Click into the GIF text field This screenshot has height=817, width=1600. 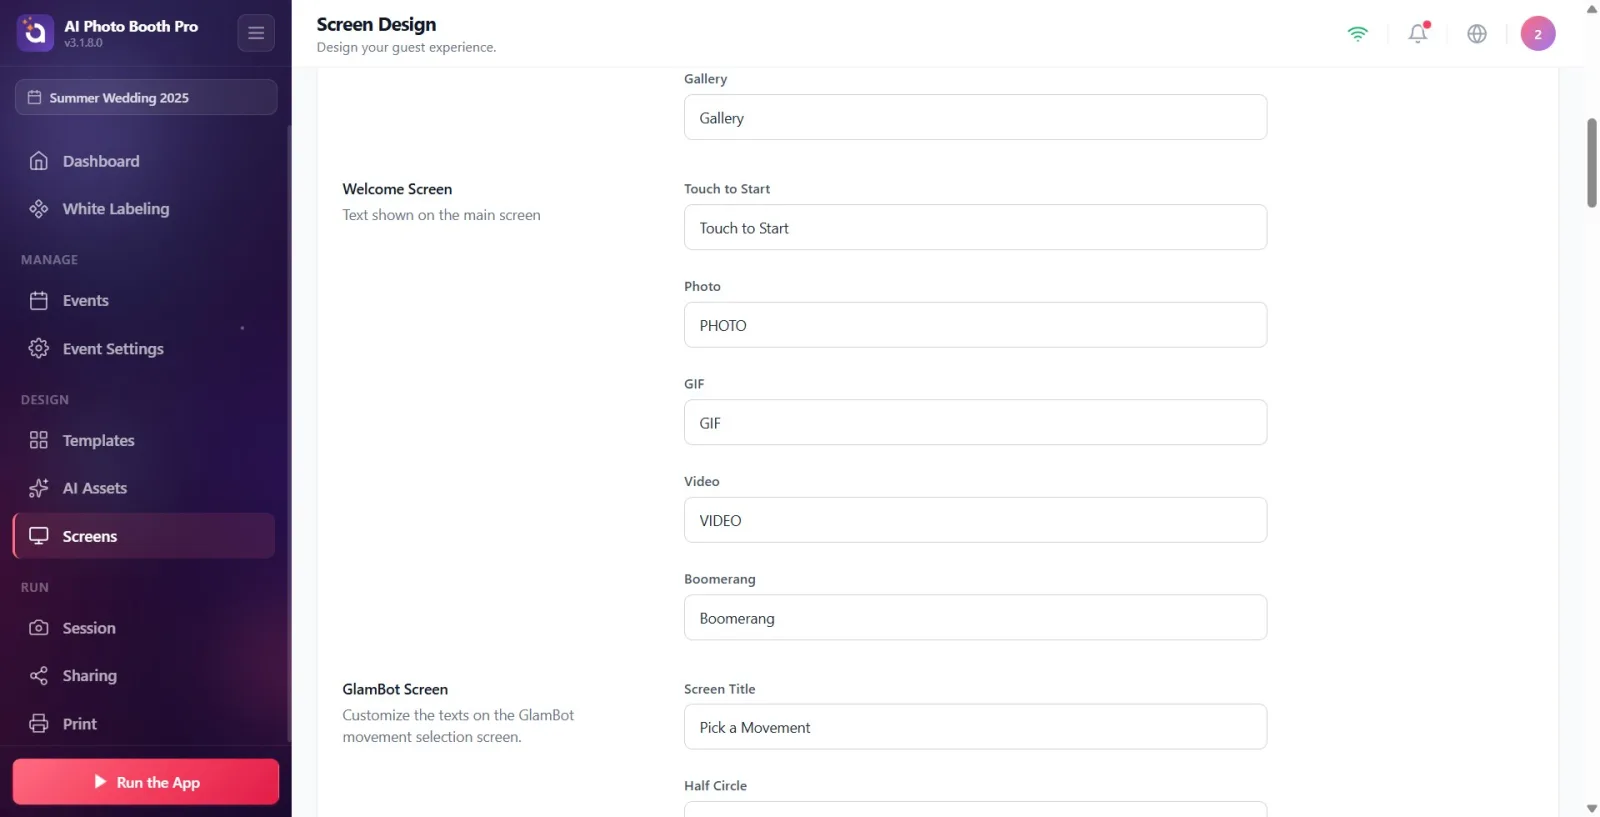pos(975,423)
